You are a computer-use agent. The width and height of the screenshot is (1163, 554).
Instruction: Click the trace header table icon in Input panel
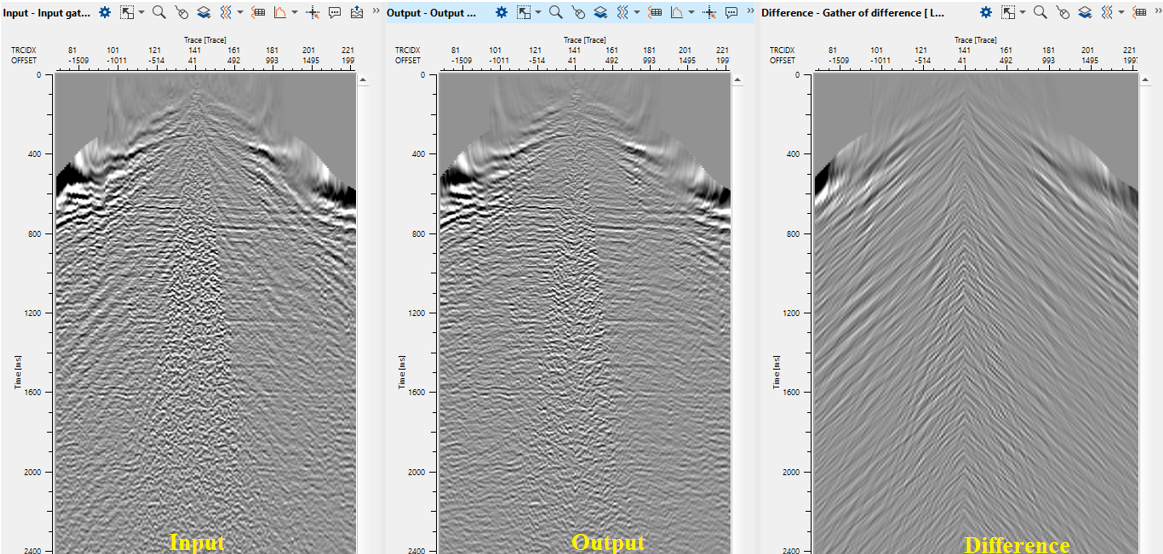[257, 13]
